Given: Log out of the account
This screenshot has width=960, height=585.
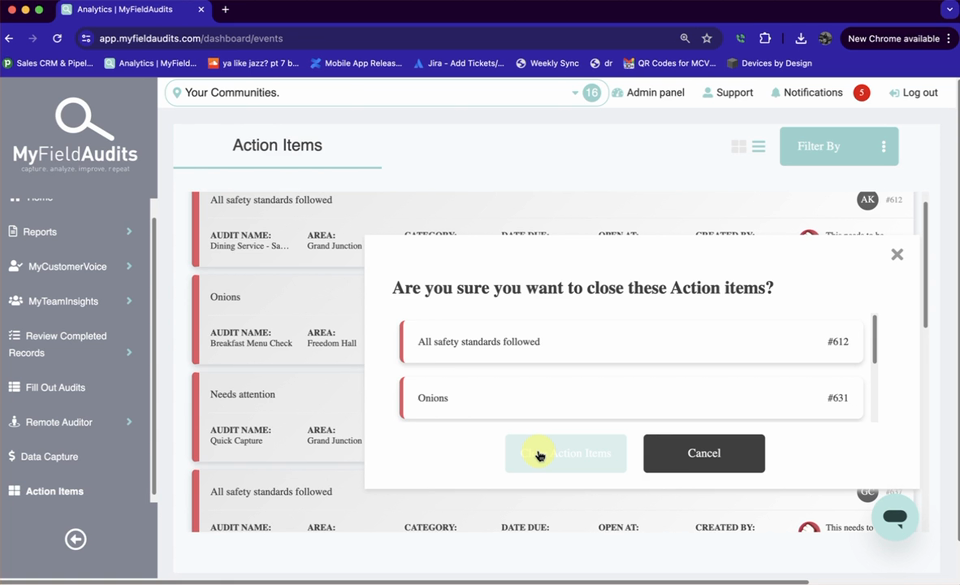Looking at the screenshot, I should click(913, 92).
